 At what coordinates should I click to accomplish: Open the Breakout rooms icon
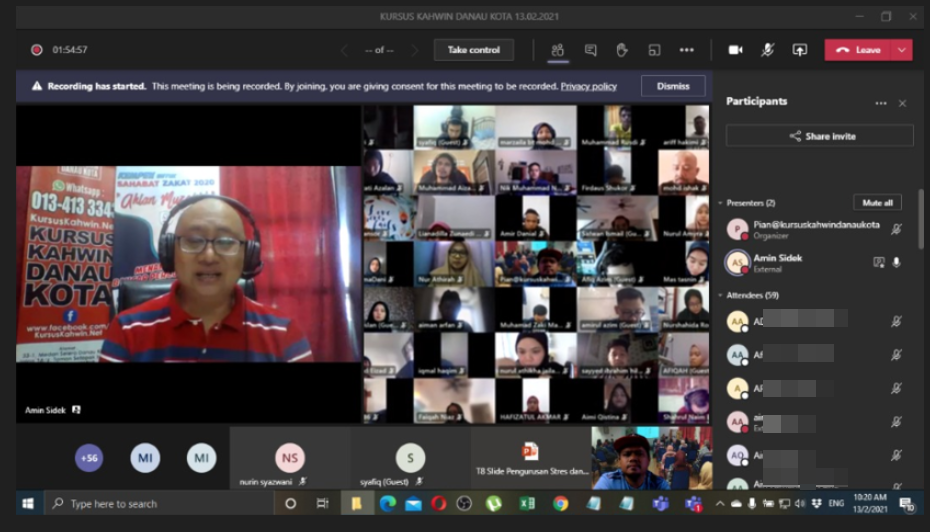pyautogui.click(x=654, y=50)
